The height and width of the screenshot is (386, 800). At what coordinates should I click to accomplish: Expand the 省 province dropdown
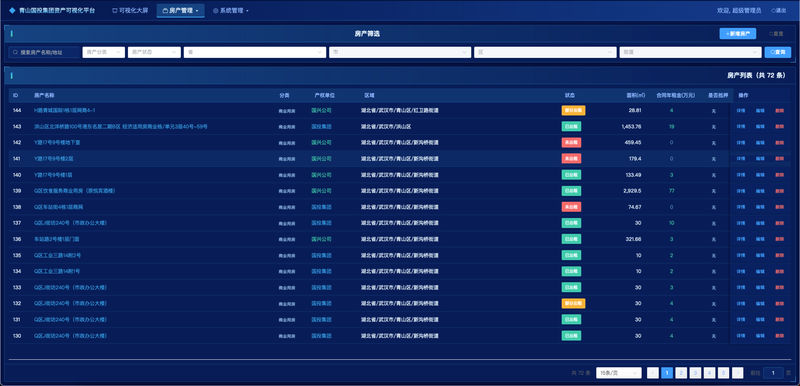pos(255,53)
